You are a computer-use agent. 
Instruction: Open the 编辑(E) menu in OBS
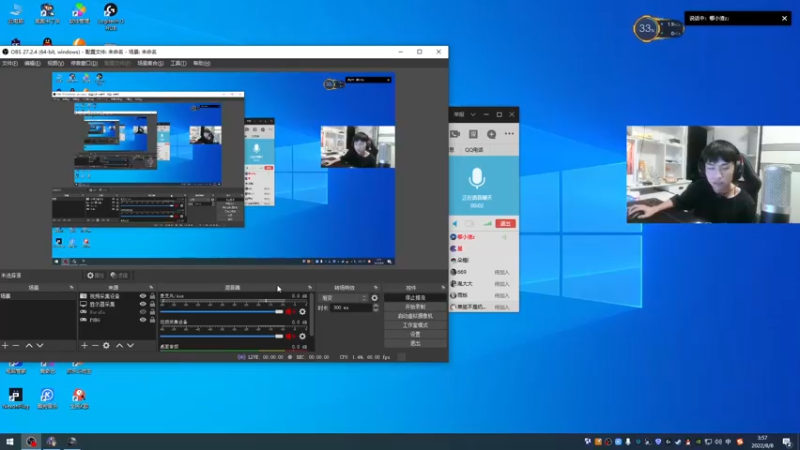(x=32, y=63)
